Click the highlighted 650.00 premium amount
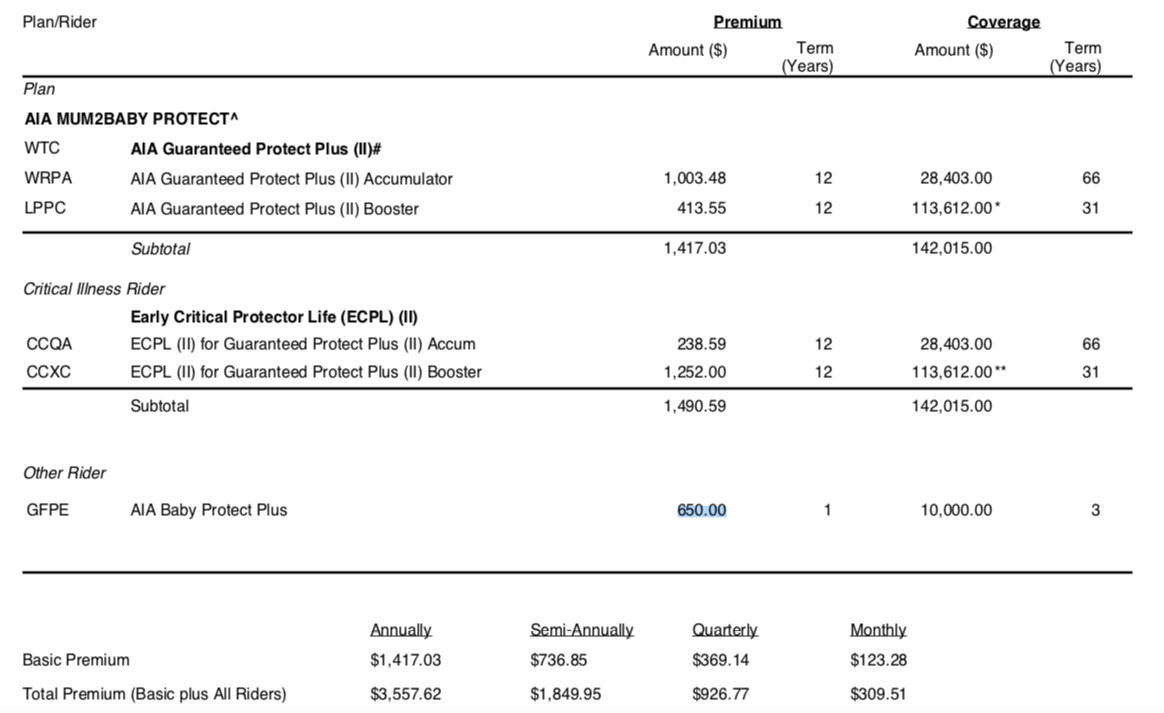The height and width of the screenshot is (713, 1164). pyautogui.click(x=701, y=510)
